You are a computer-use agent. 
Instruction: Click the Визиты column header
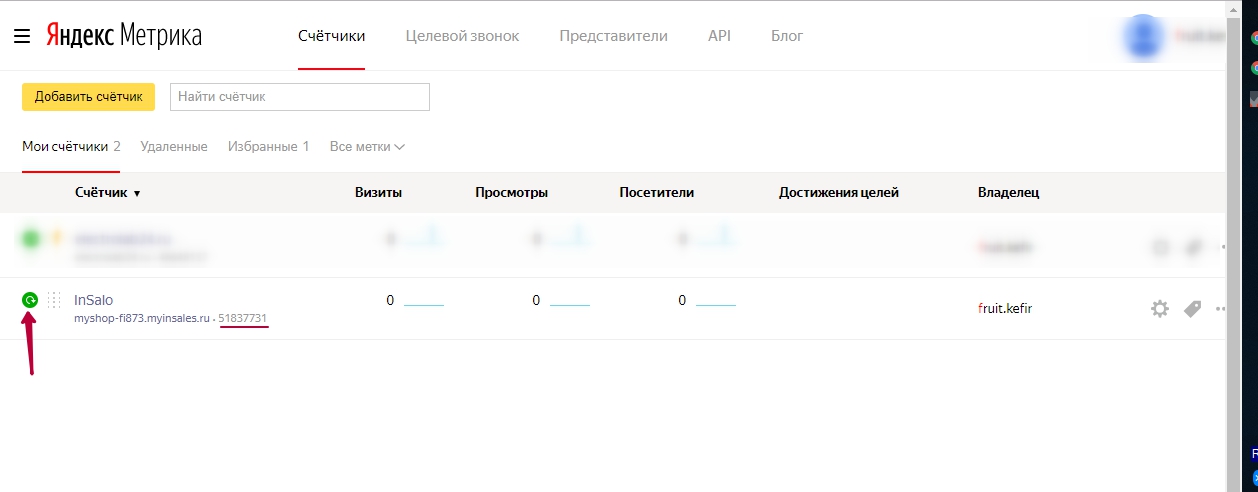tap(378, 193)
